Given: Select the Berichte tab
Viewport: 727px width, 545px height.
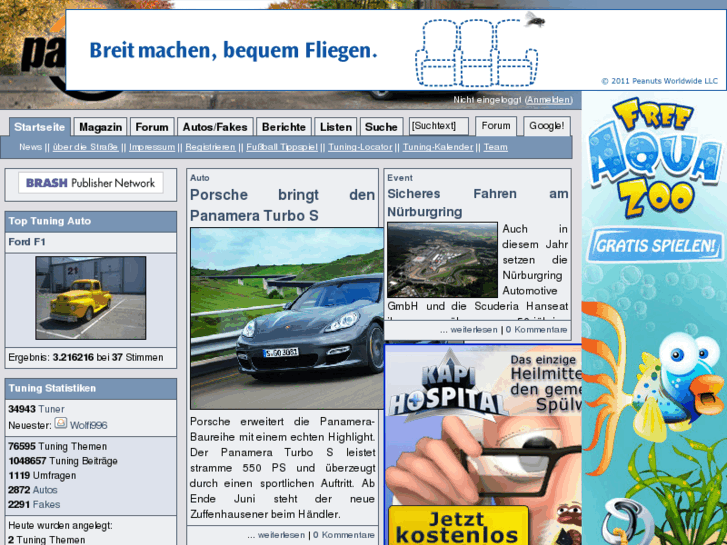Looking at the screenshot, I should (x=284, y=127).
